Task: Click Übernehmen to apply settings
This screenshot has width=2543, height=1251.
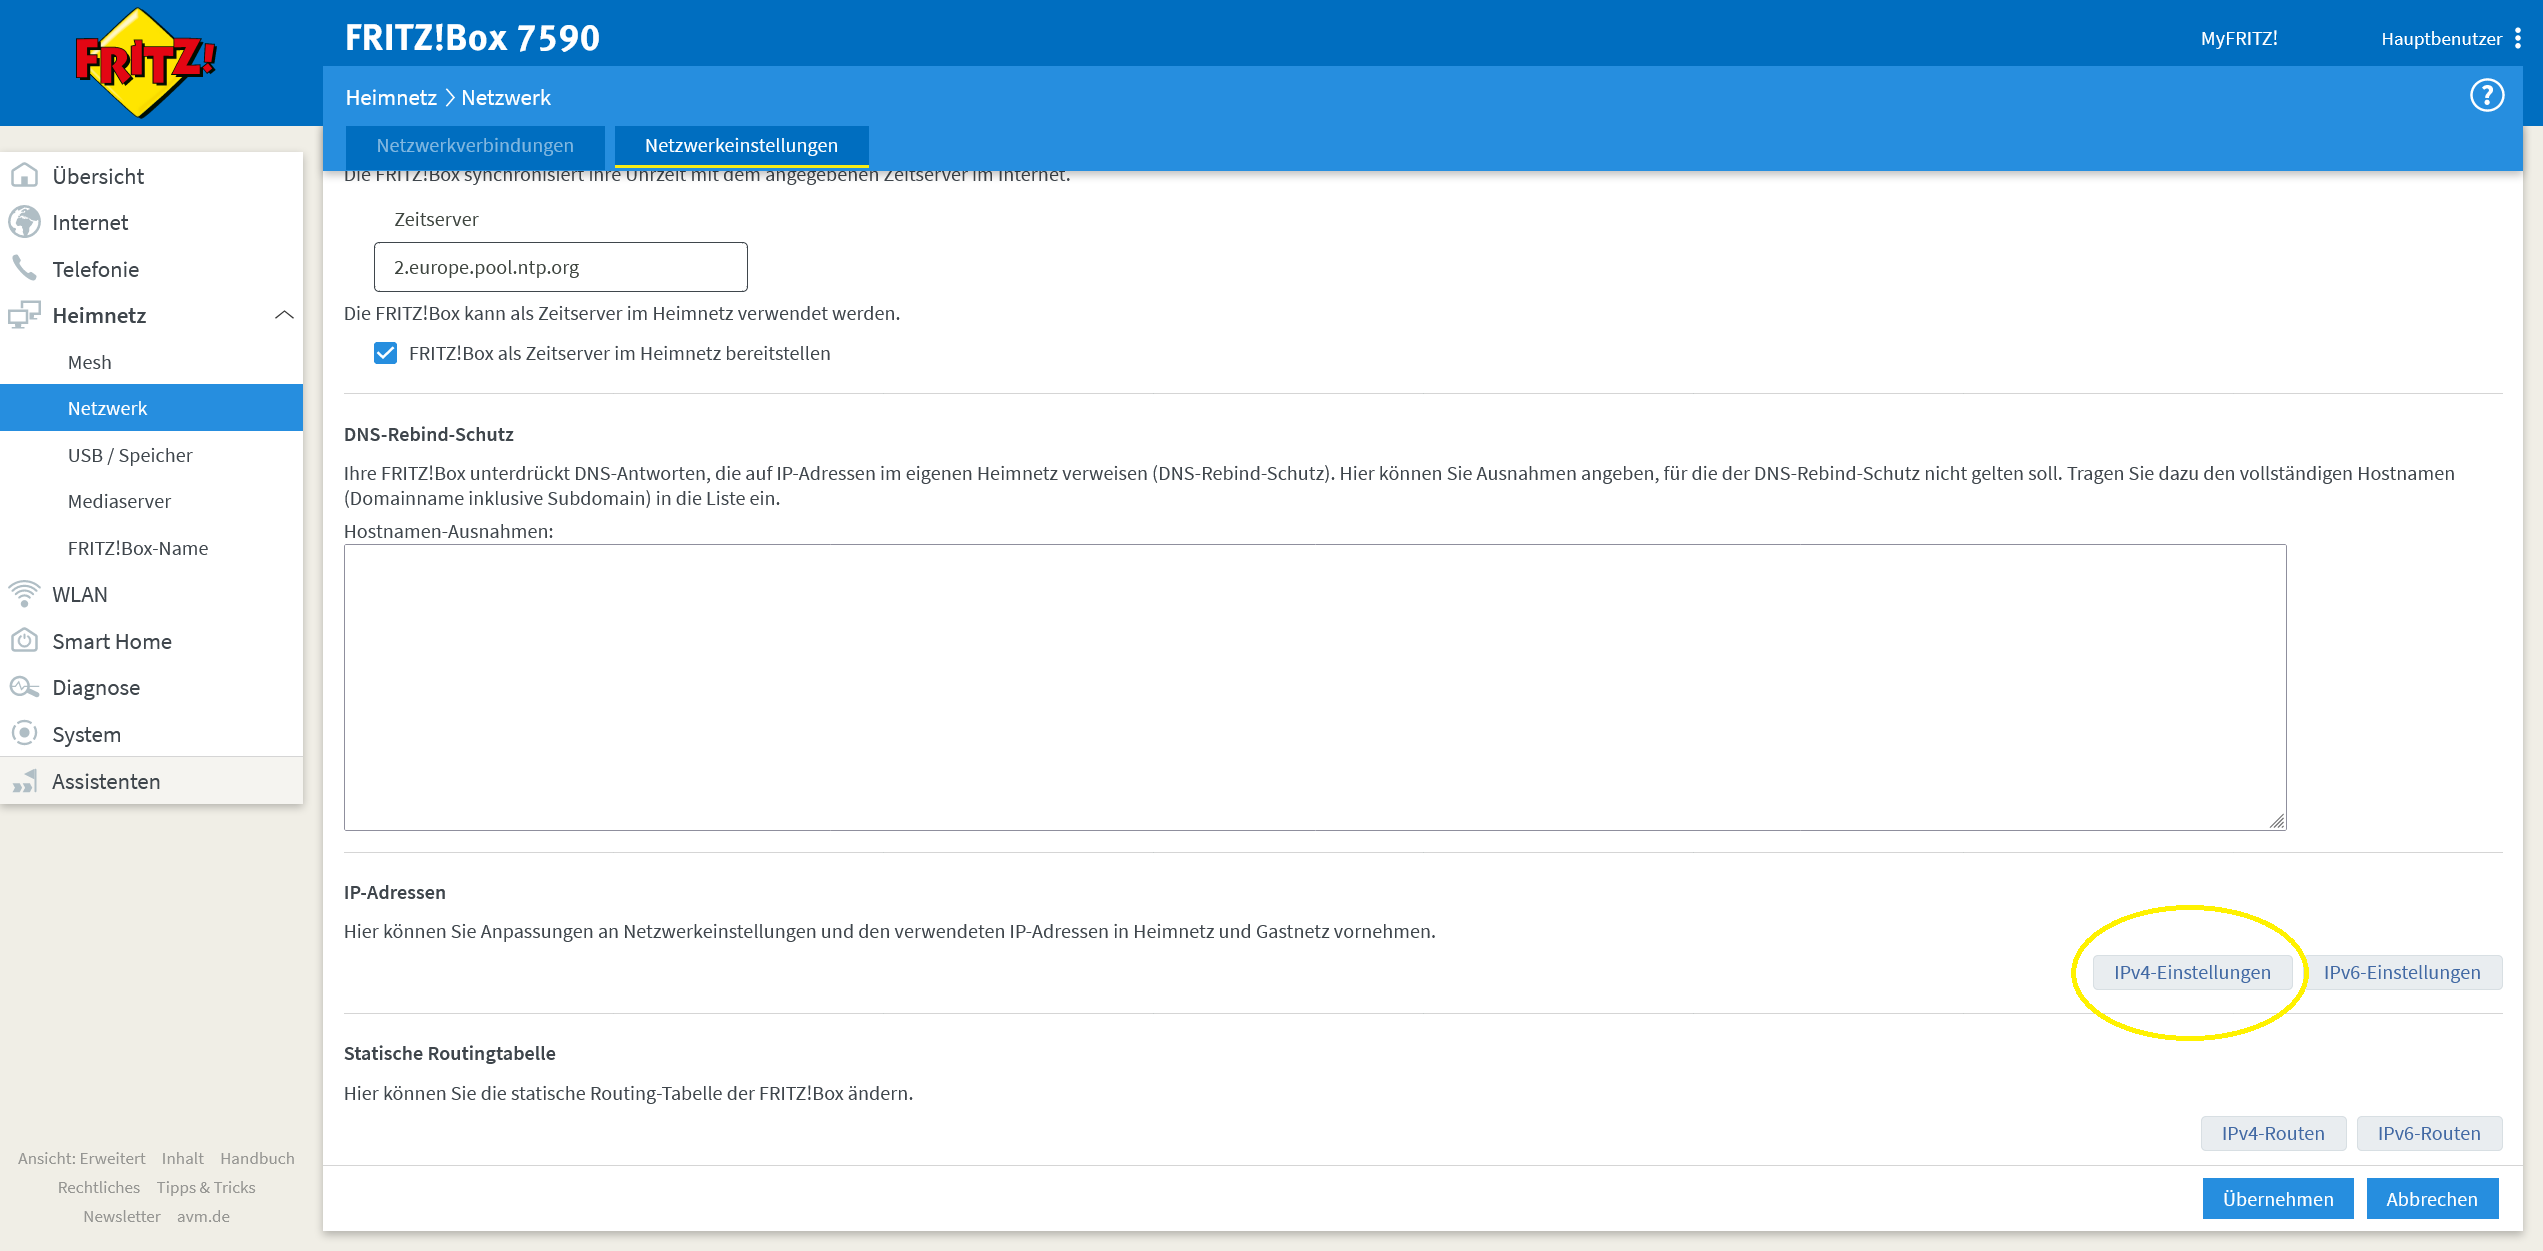Action: coord(2278,1199)
